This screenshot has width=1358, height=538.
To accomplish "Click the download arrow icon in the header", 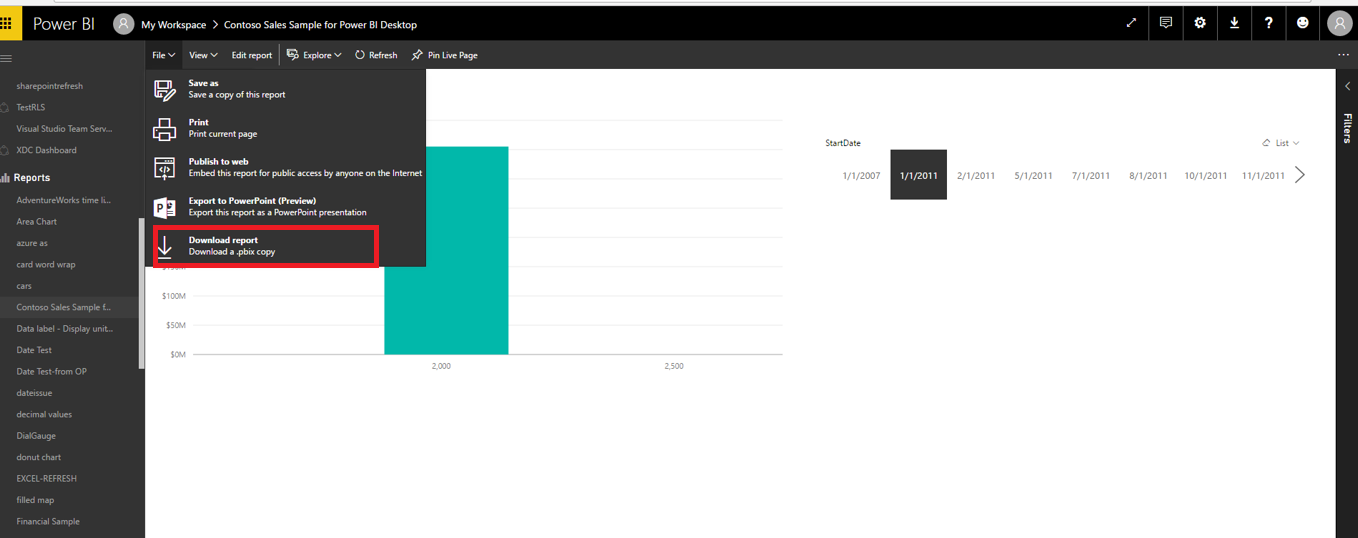I will [x=1234, y=23].
